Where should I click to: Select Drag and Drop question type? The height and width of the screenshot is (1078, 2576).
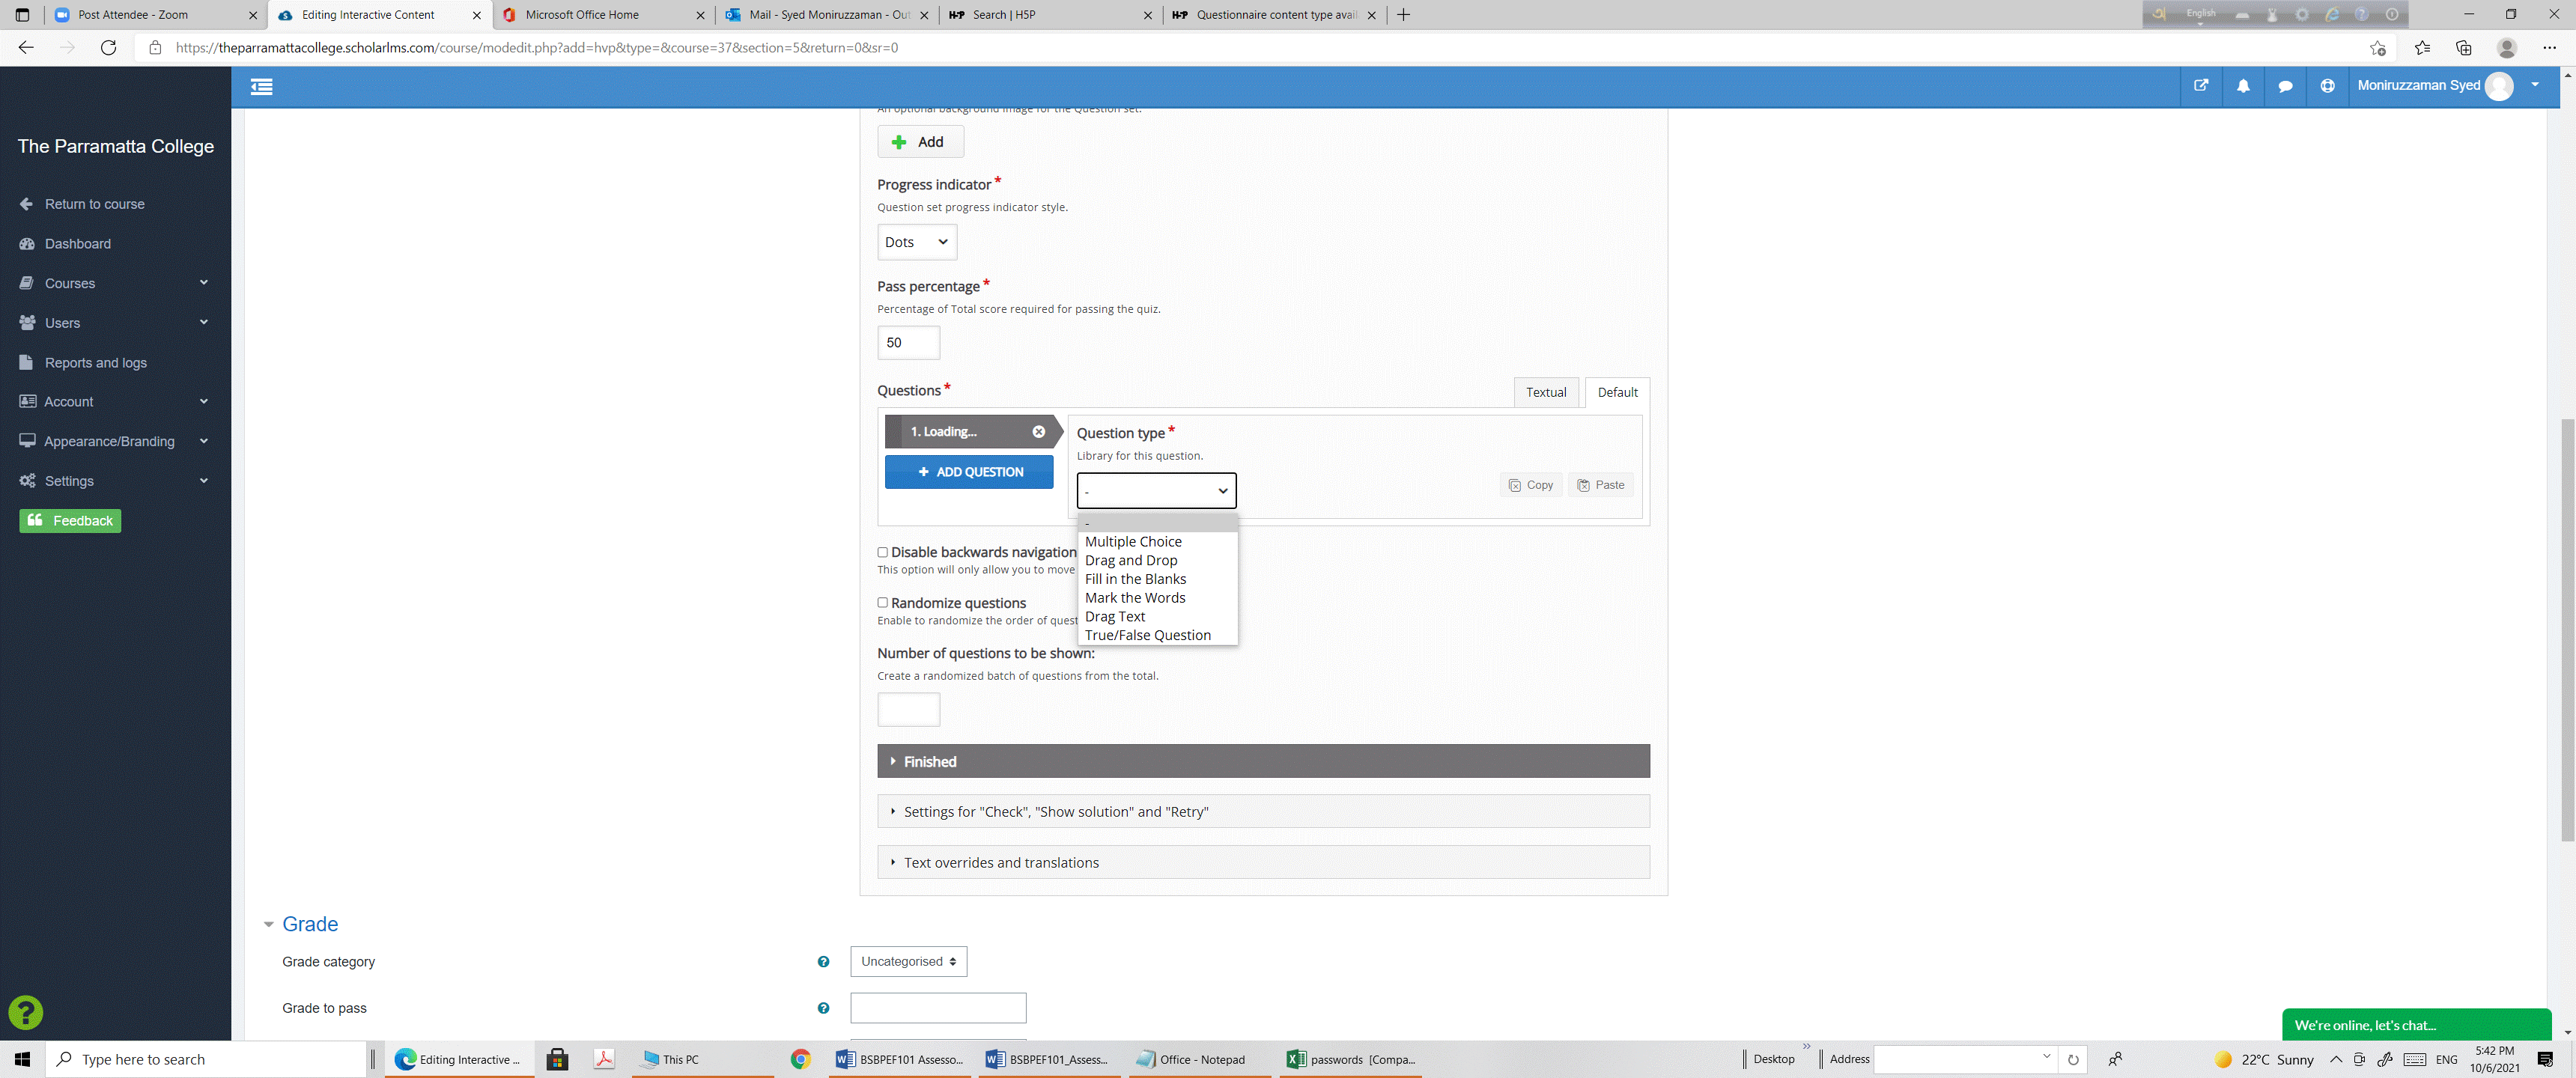click(x=1157, y=560)
